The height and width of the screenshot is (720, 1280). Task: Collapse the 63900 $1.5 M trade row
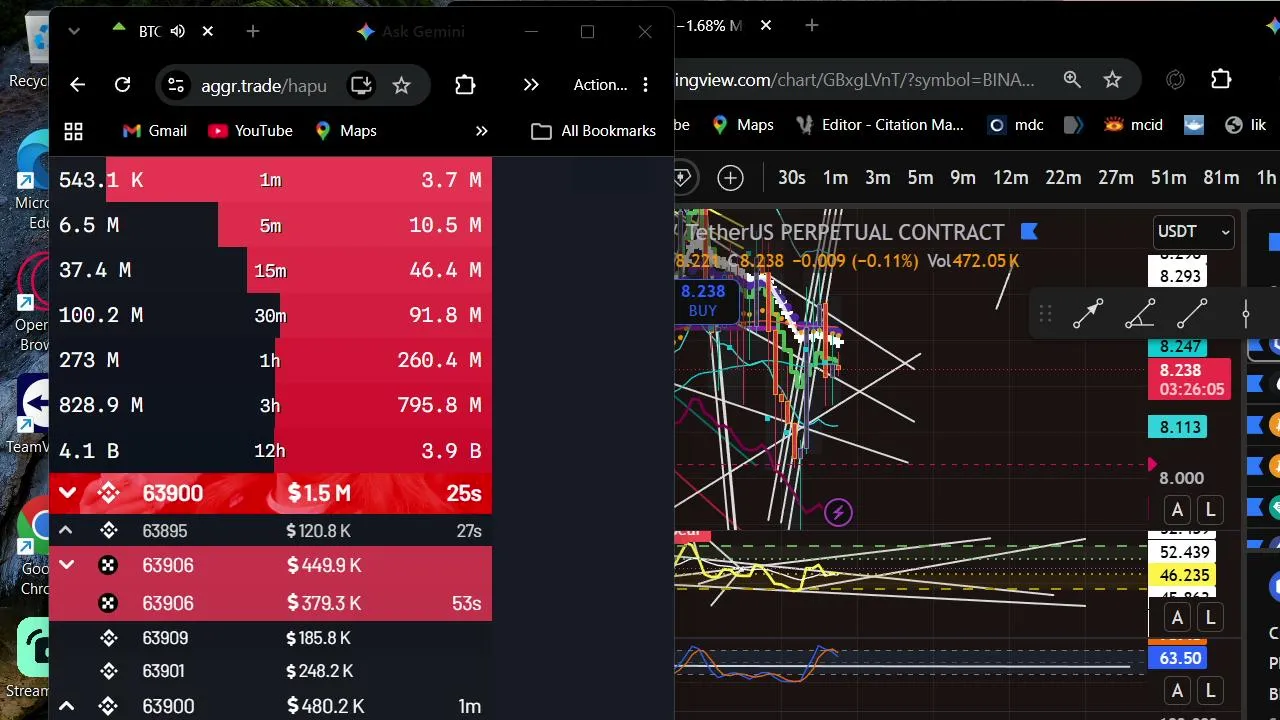67,493
